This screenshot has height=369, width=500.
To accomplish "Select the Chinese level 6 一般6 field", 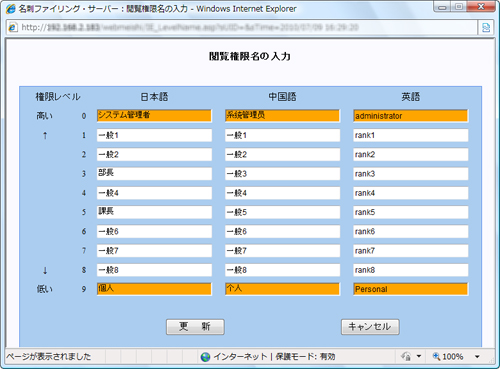I will (x=282, y=231).
